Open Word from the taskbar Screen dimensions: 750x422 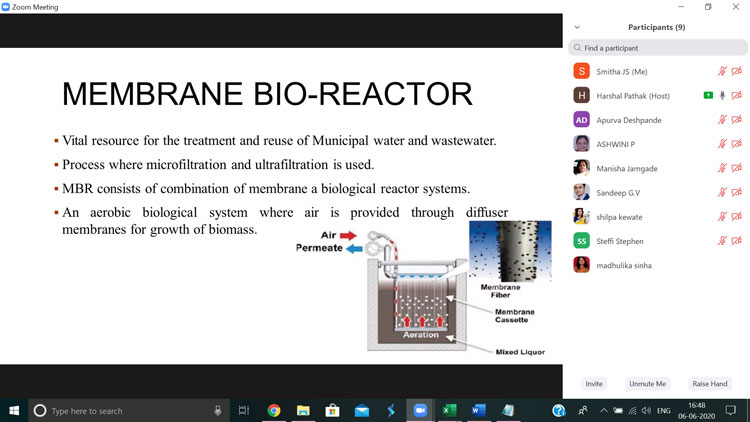[478, 410]
